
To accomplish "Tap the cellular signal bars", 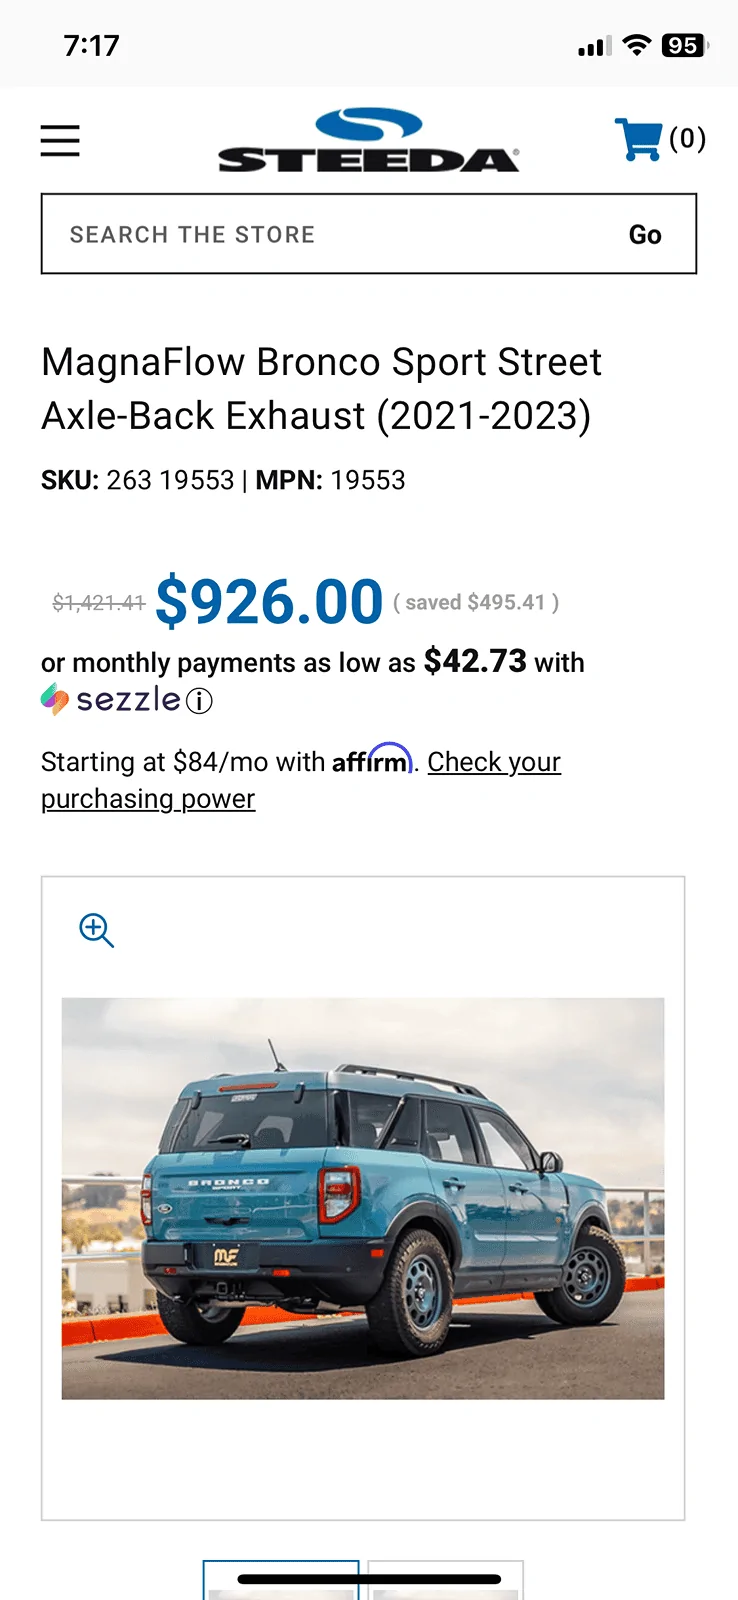I will tap(594, 46).
